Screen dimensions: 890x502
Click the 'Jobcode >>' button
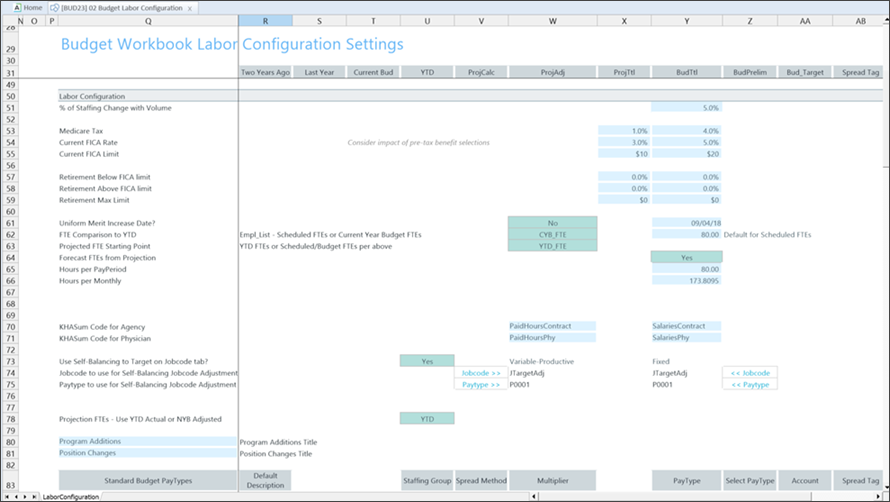481,373
